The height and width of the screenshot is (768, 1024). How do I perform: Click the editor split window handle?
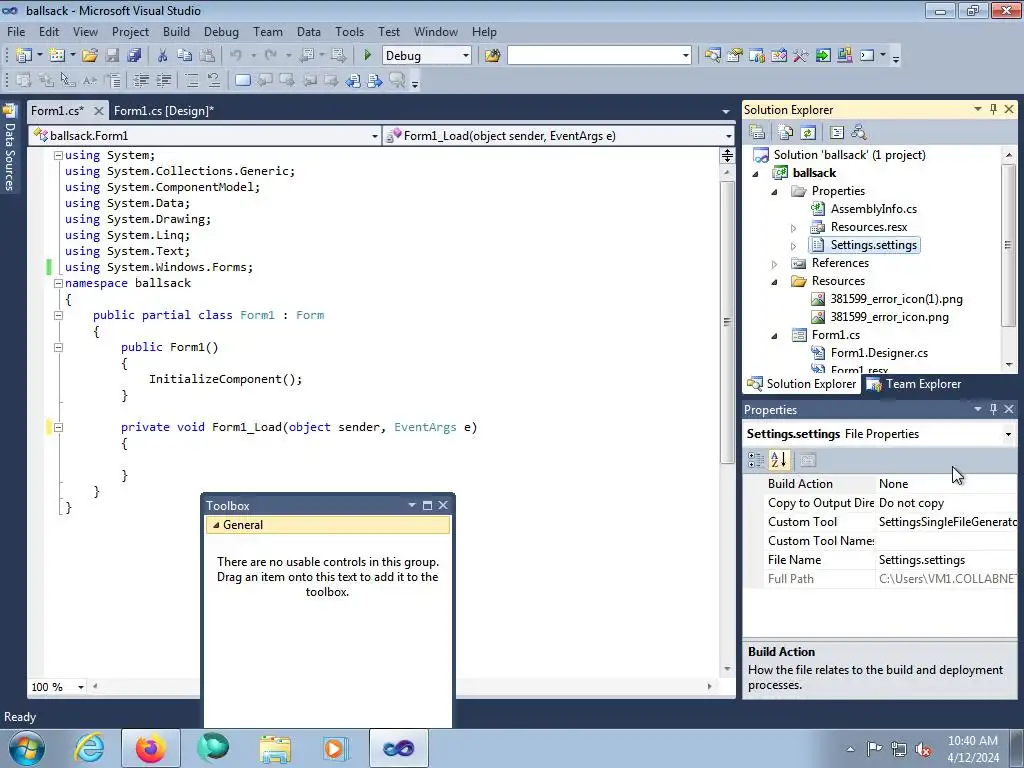(727, 155)
